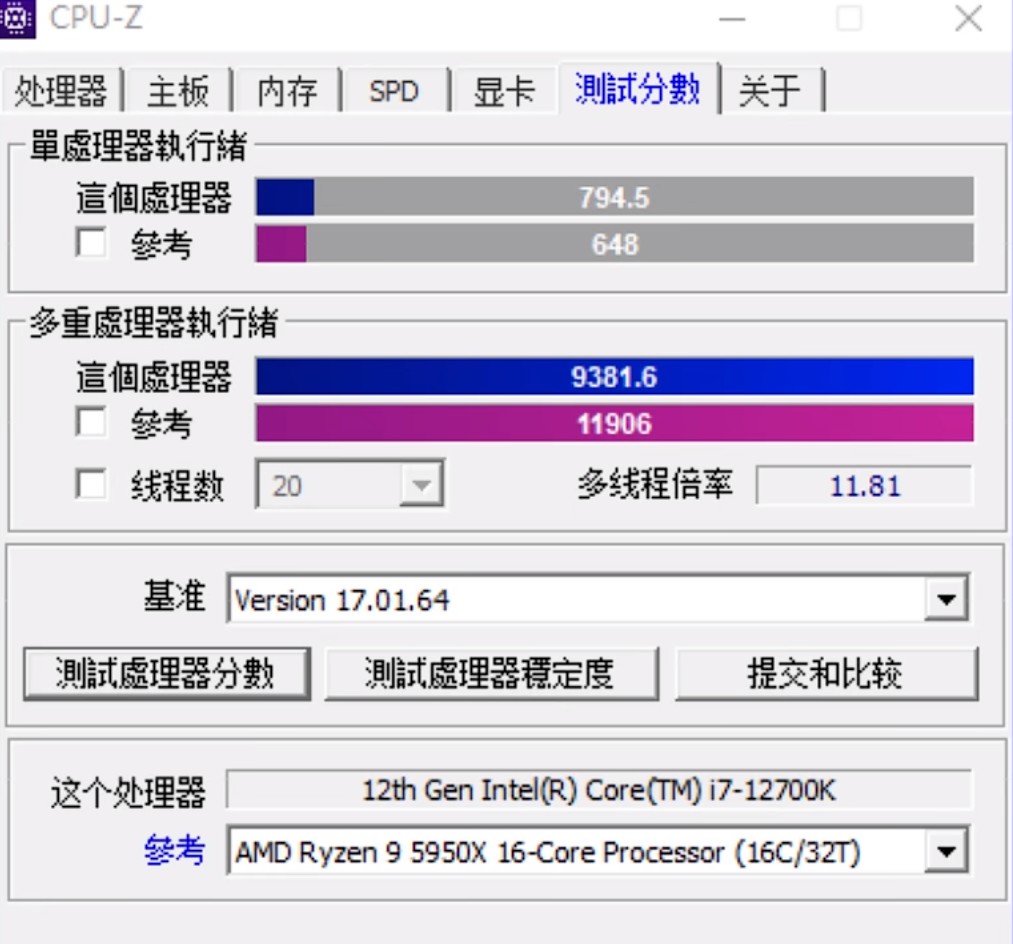This screenshot has height=944, width=1013.
Task: Click the 基准 label
Action: coord(174,596)
